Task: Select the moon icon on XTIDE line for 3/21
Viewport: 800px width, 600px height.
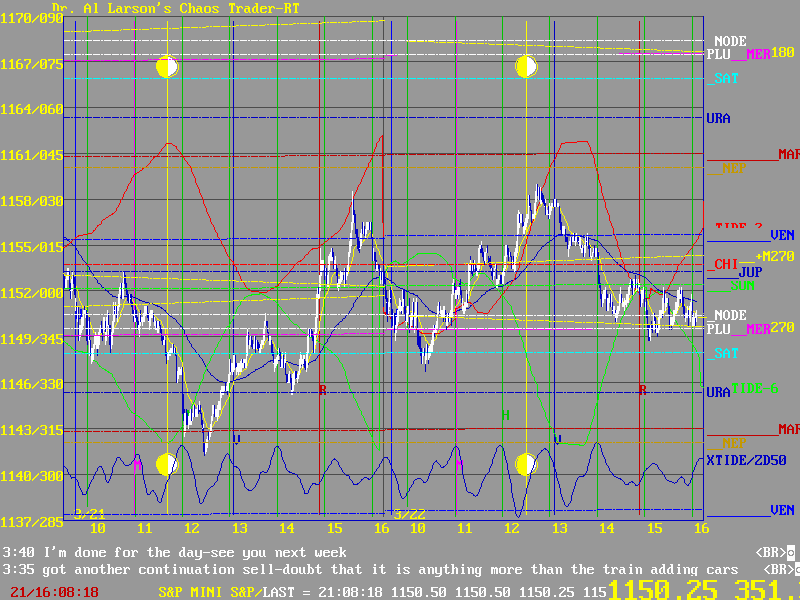Action: tap(167, 465)
